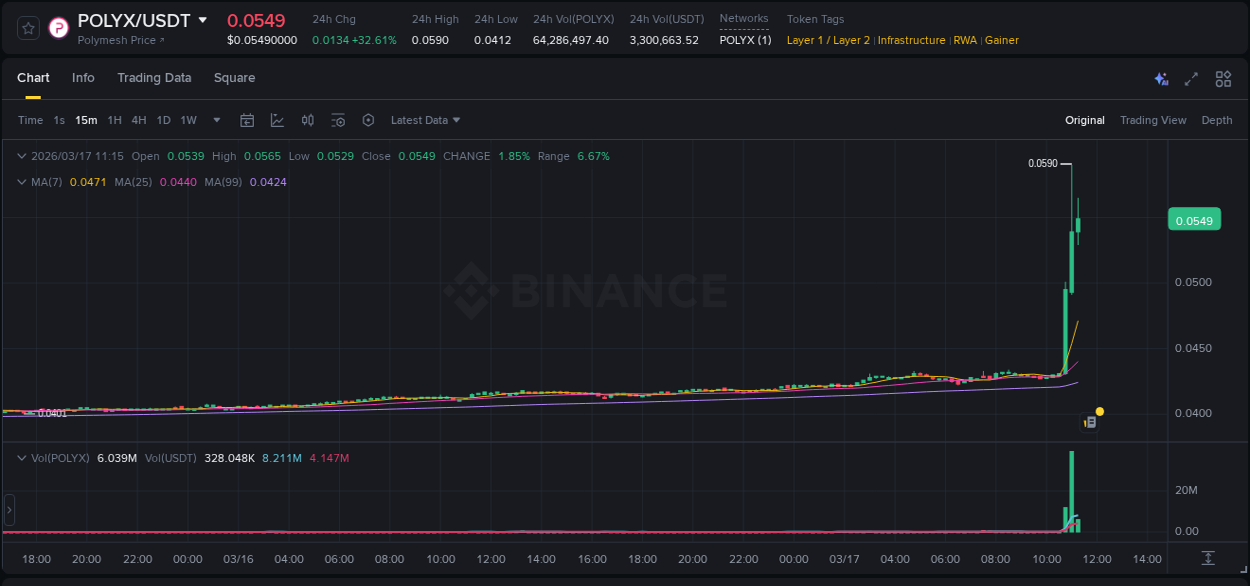The image size is (1250, 586).
Task: Favorite POLYX/USDT using the star icon
Action: pyautogui.click(x=27, y=28)
